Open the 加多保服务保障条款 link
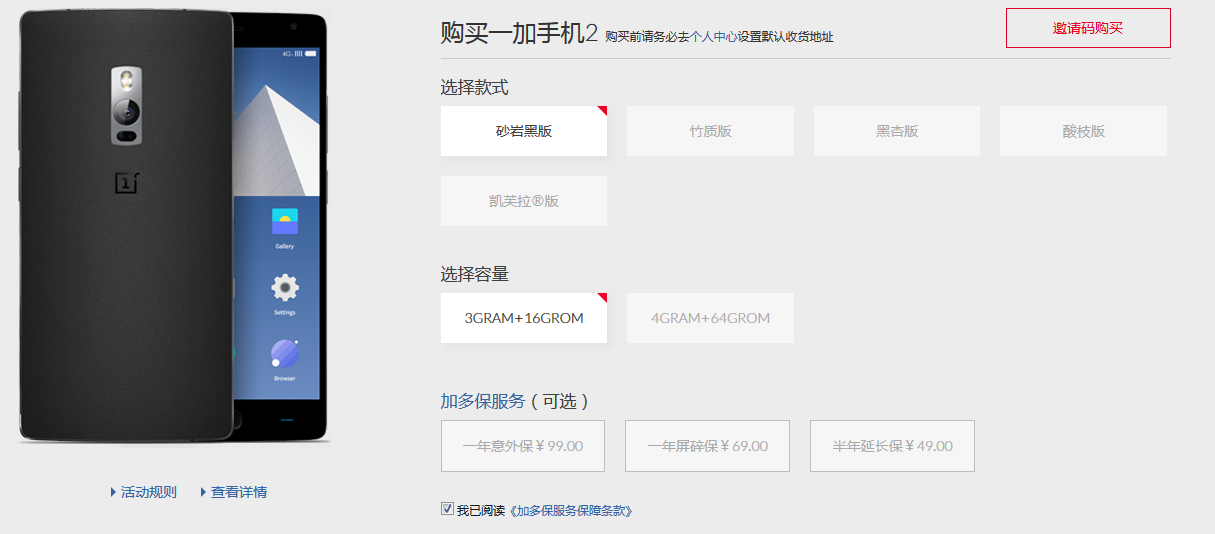The image size is (1215, 534). 571,511
